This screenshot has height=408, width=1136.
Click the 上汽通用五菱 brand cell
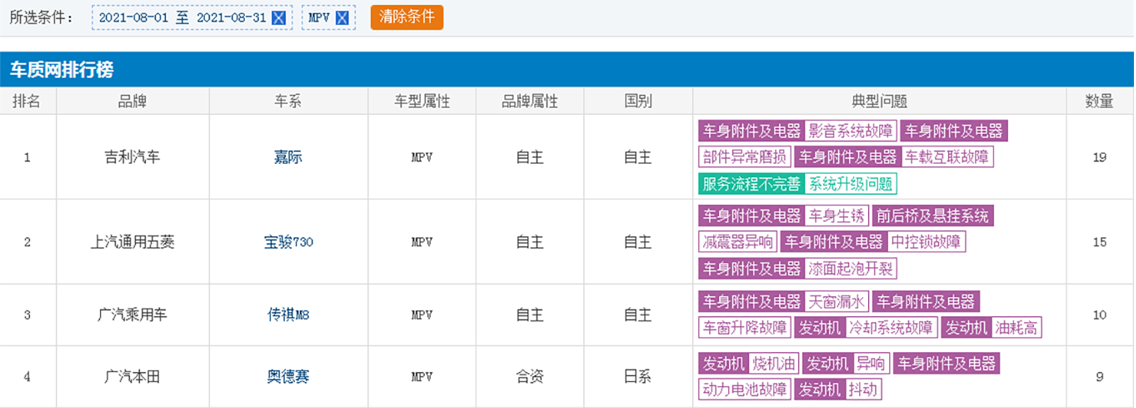133,241
